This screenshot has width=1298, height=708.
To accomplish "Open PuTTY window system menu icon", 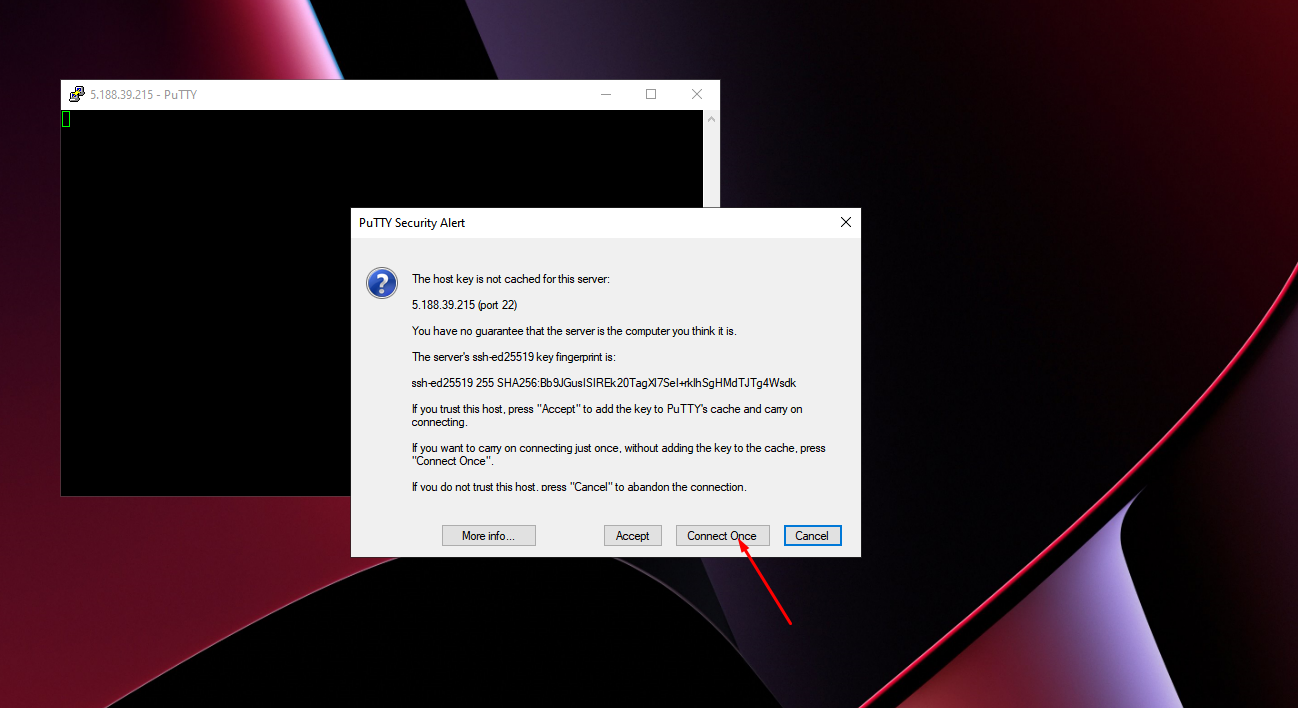I will click(76, 95).
